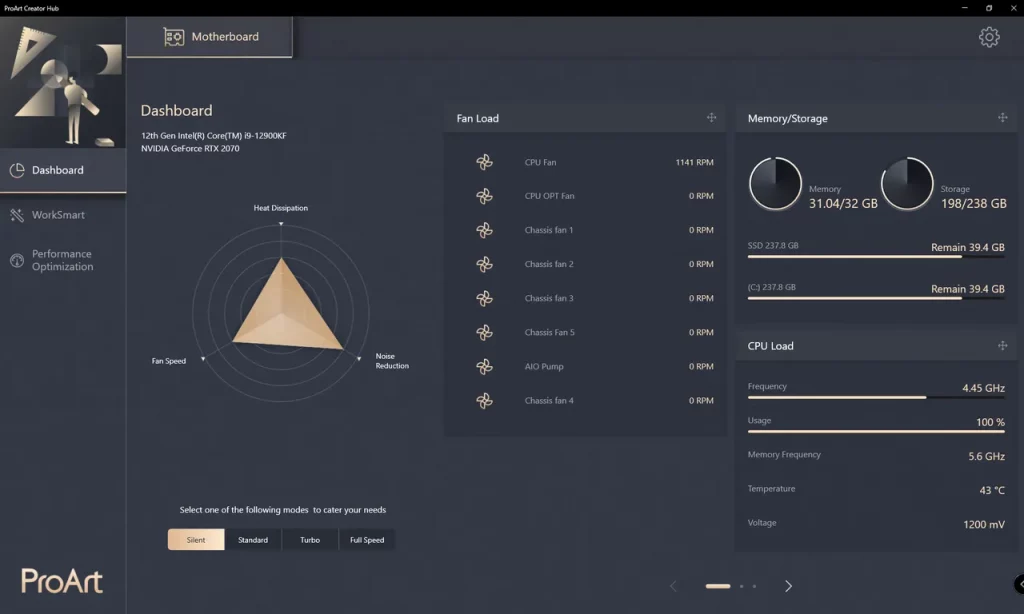Click the Dashboard pie chart sidebar icon
Screen dimensions: 1024x614
click(17, 170)
